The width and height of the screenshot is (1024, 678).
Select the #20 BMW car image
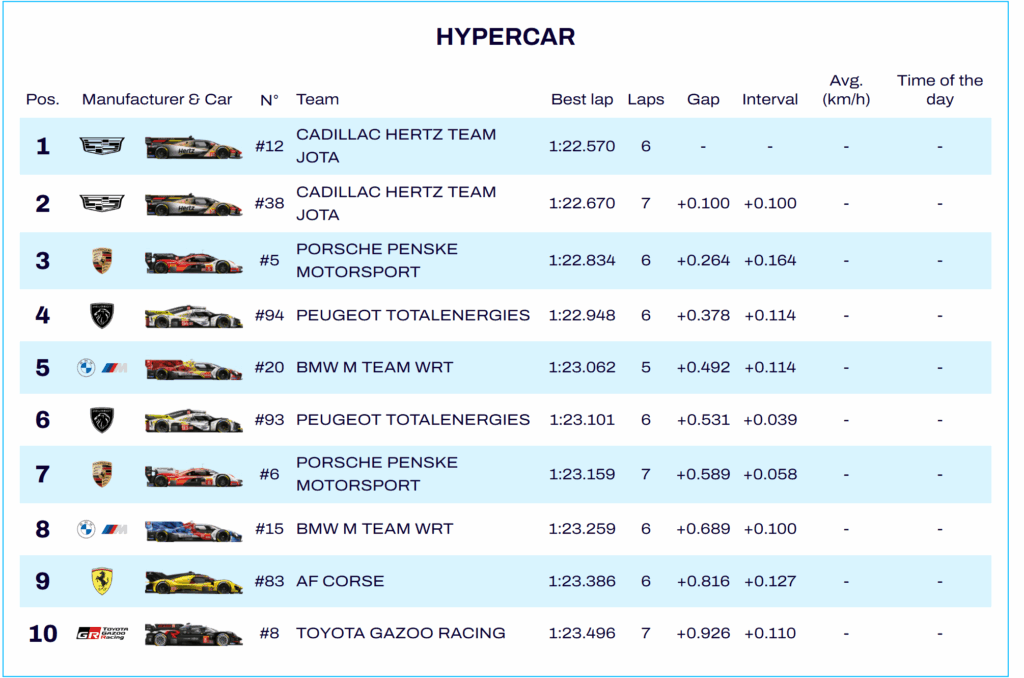pyautogui.click(x=193, y=369)
